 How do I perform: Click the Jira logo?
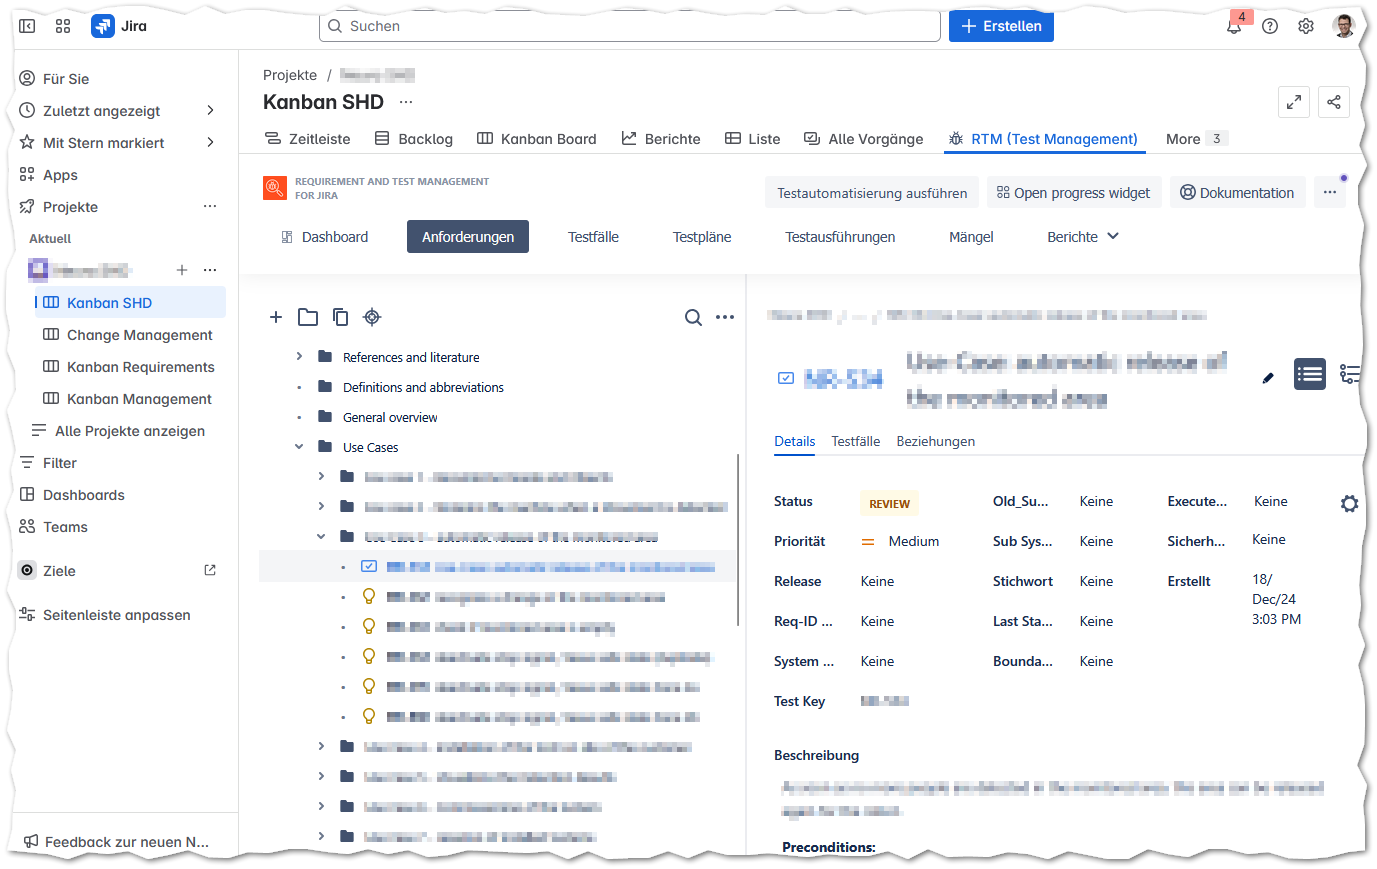[x=119, y=26]
